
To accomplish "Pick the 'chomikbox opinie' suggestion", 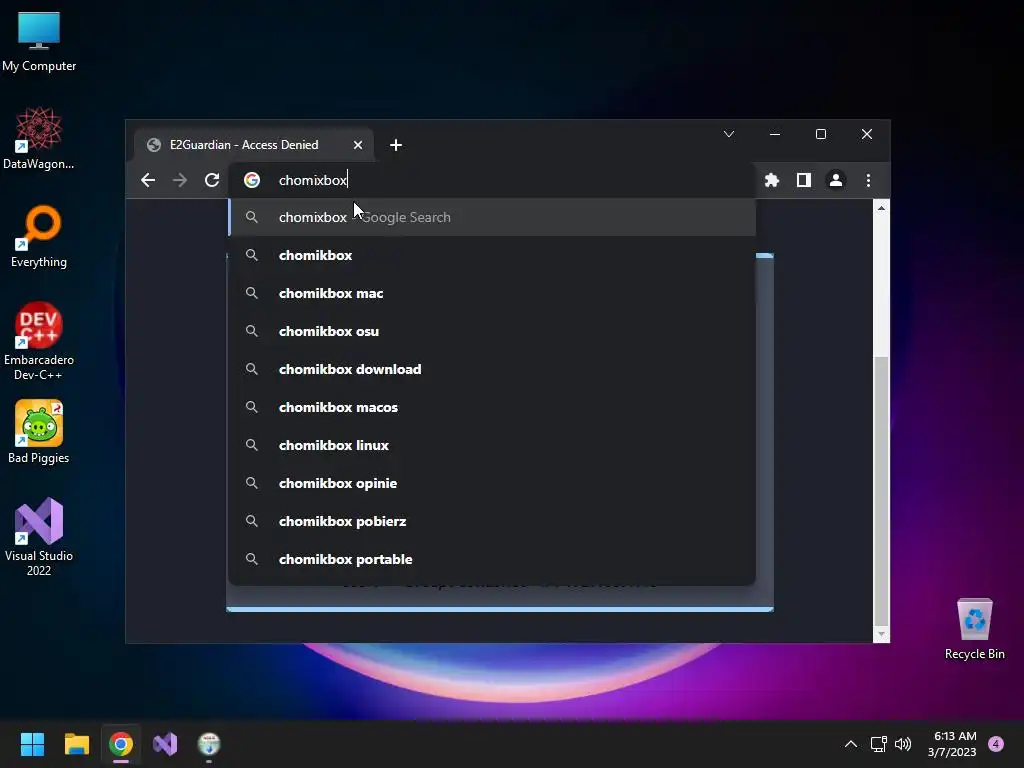I will pos(492,483).
